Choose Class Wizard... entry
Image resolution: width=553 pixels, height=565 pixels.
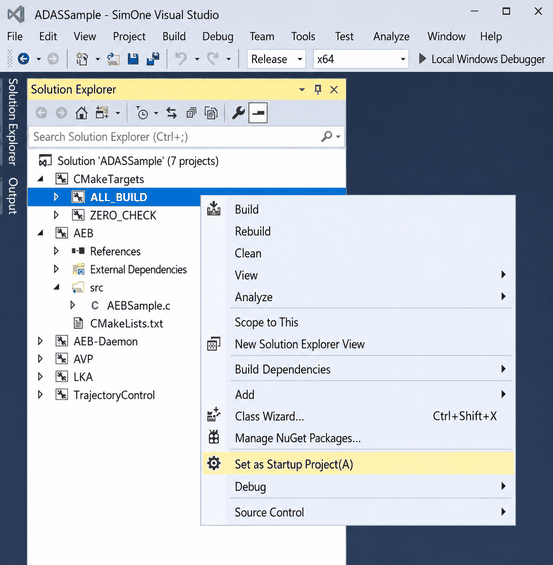tap(358, 416)
